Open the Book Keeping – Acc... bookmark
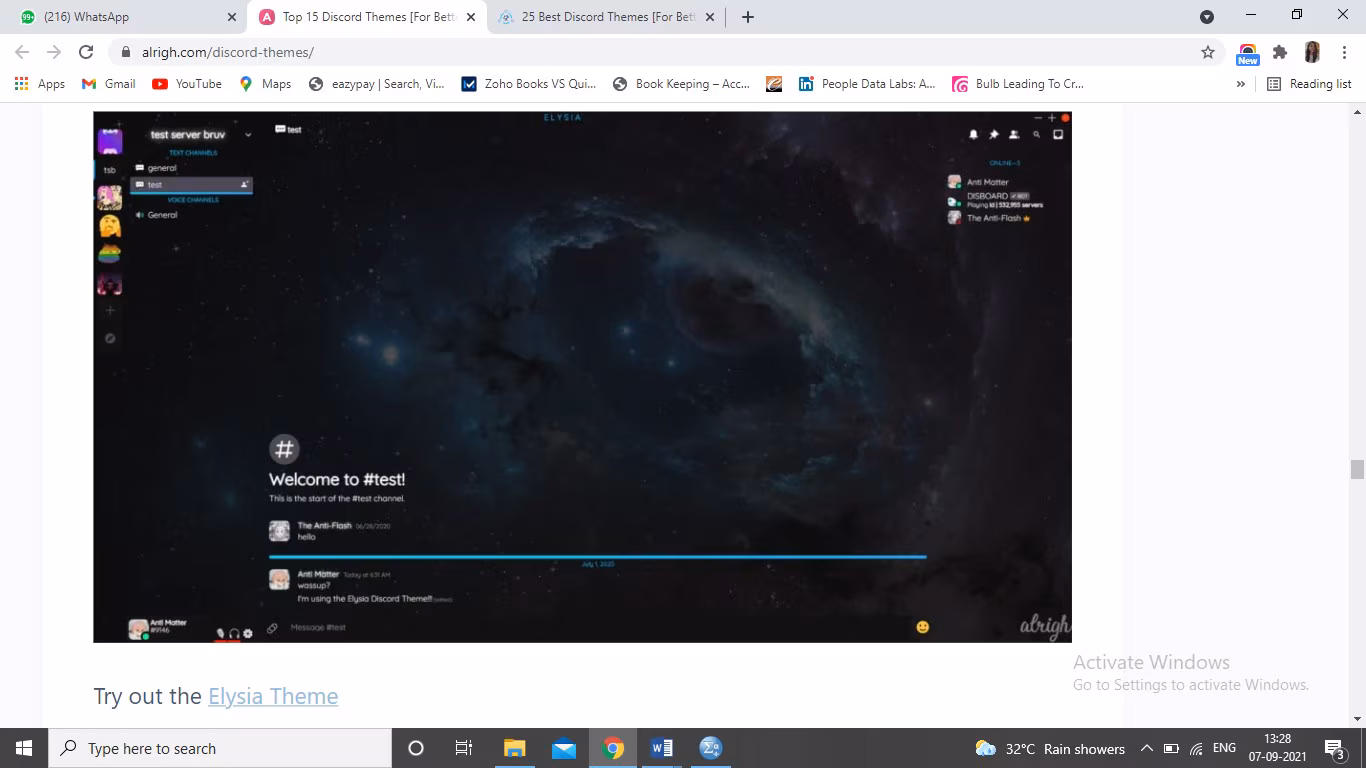Screen dimensions: 1366x768 (681, 84)
